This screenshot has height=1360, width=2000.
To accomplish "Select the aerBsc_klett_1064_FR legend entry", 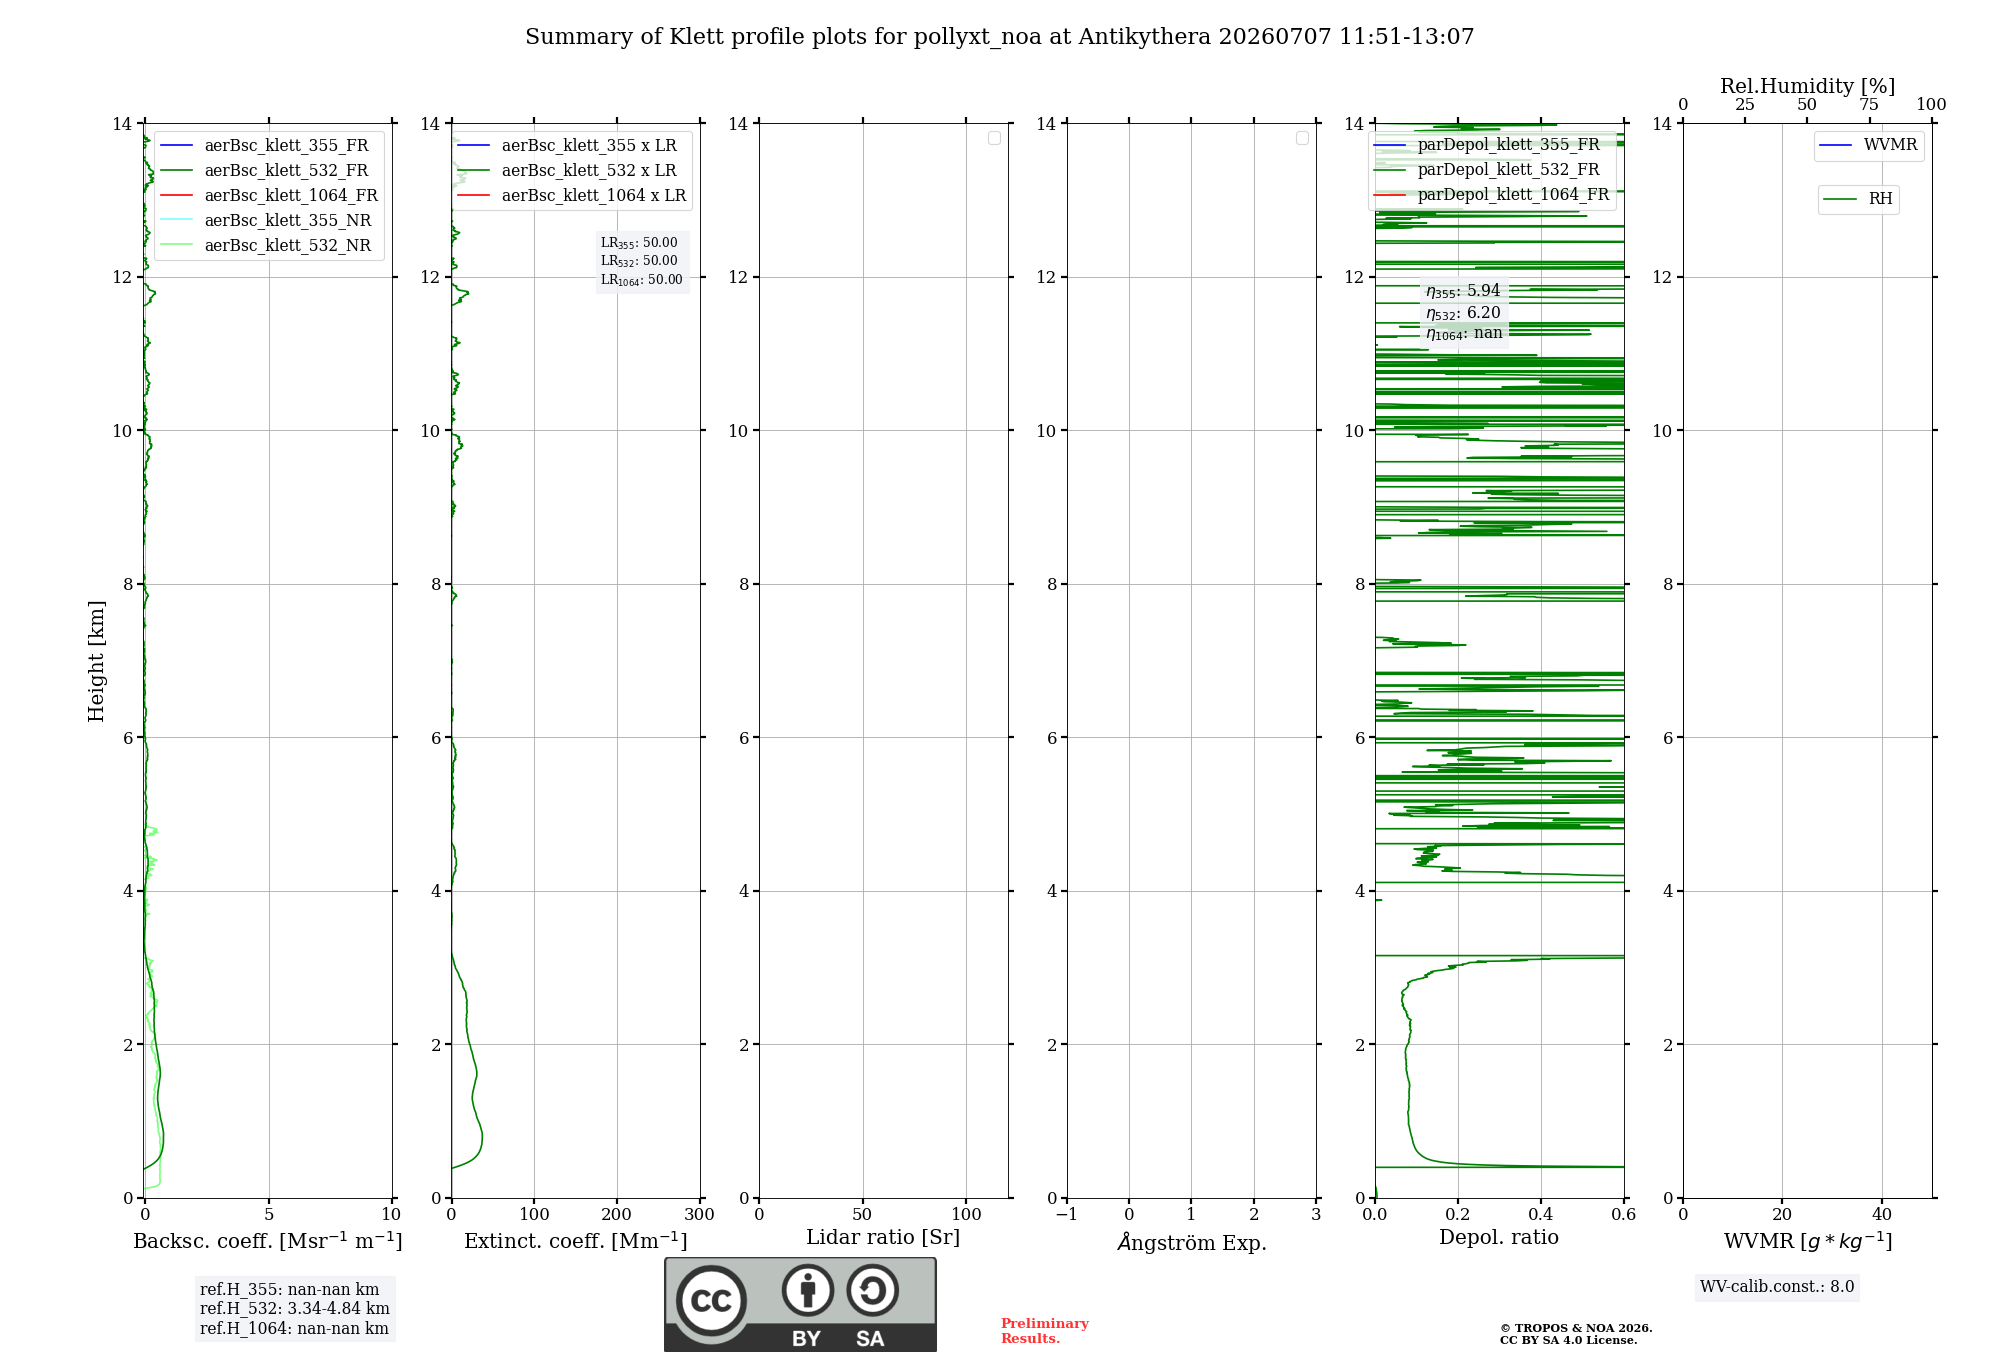I will click(268, 195).
